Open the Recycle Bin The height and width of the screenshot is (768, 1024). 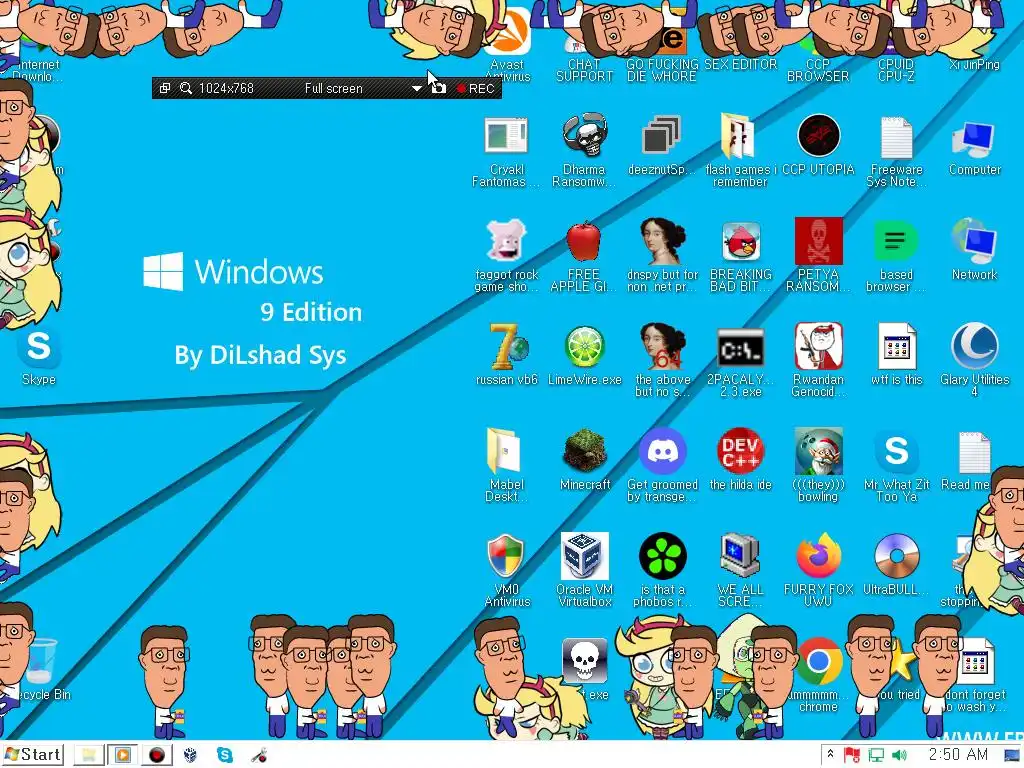[43, 661]
